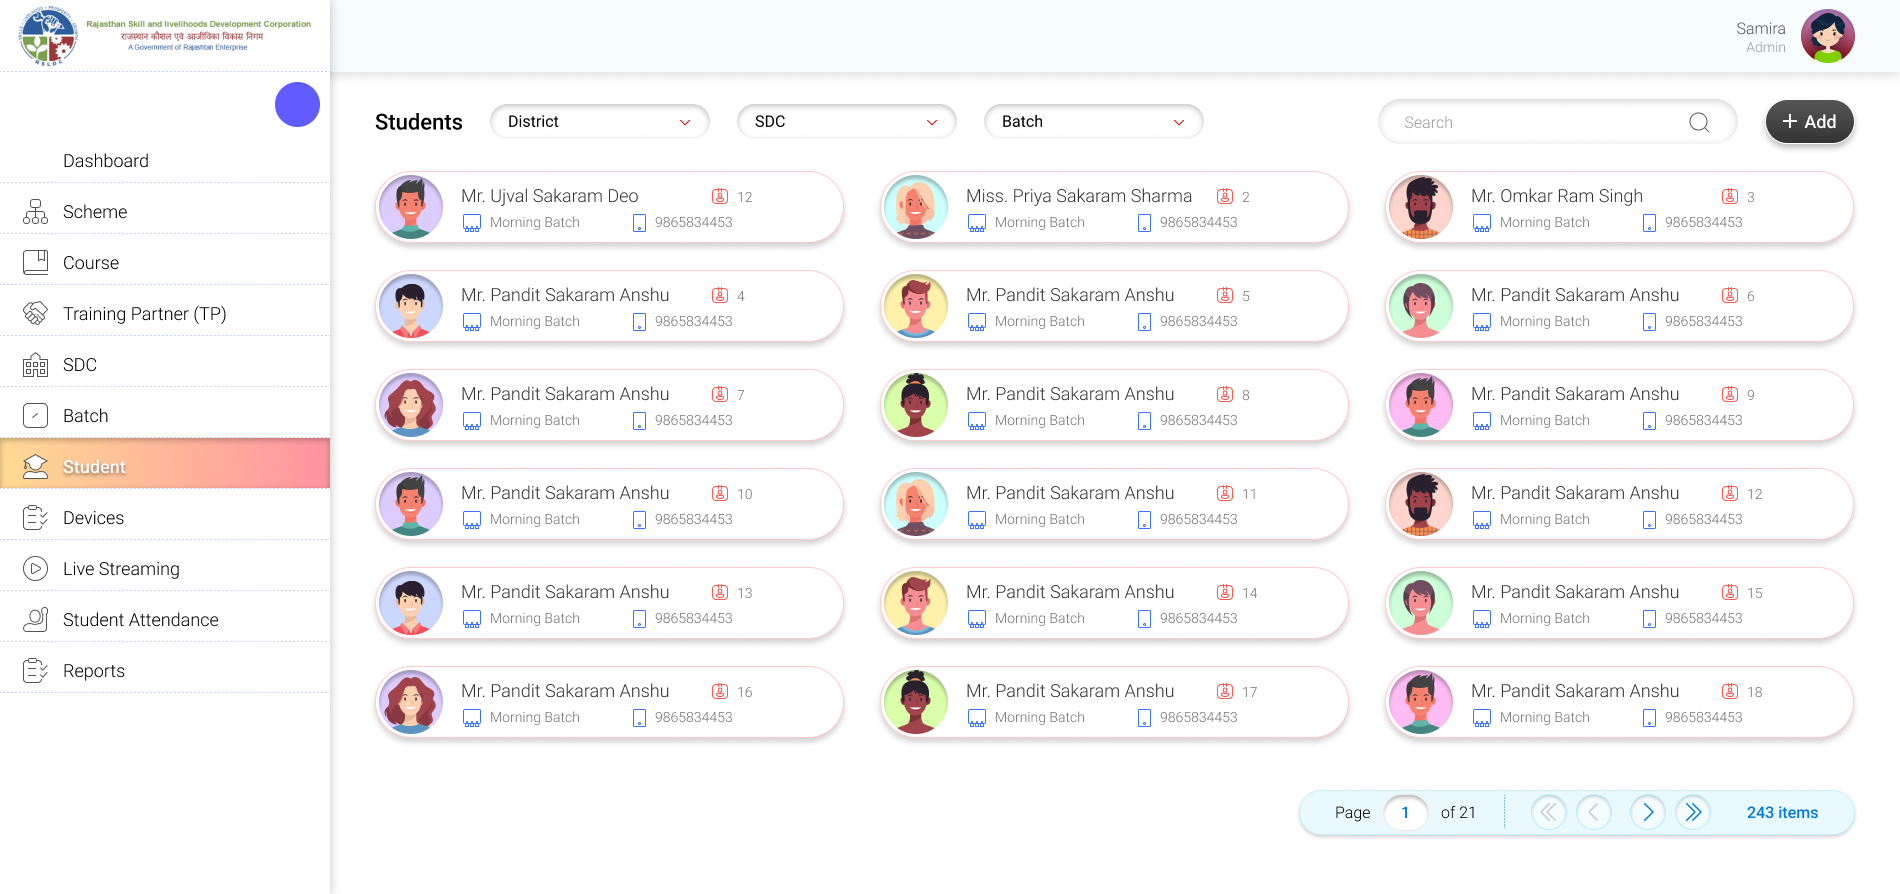Image resolution: width=1900 pixels, height=894 pixels.
Task: Click the Student Attendance icon
Action: click(x=36, y=620)
